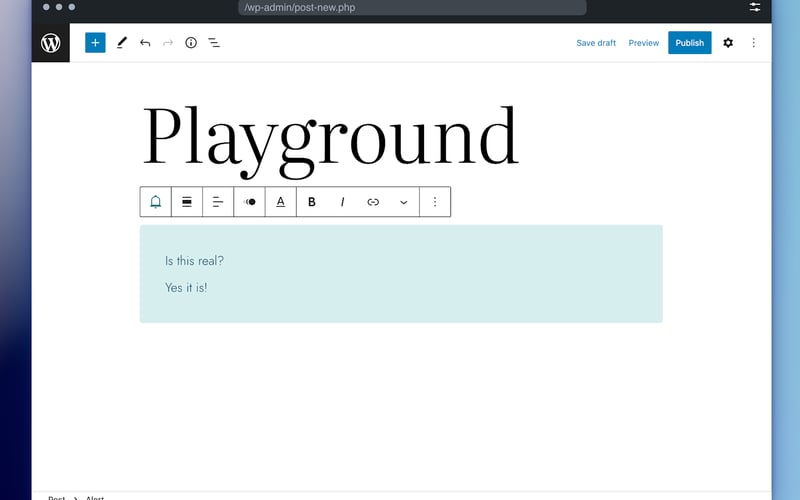Open the alert style toggle icon

click(x=249, y=202)
